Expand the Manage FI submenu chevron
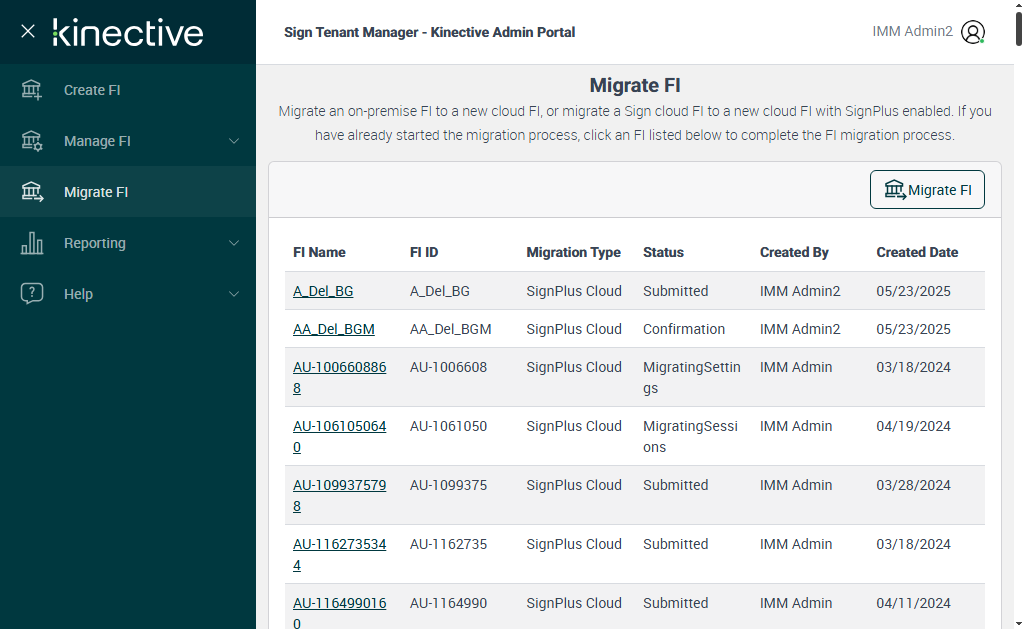The image size is (1024, 629). point(234,141)
